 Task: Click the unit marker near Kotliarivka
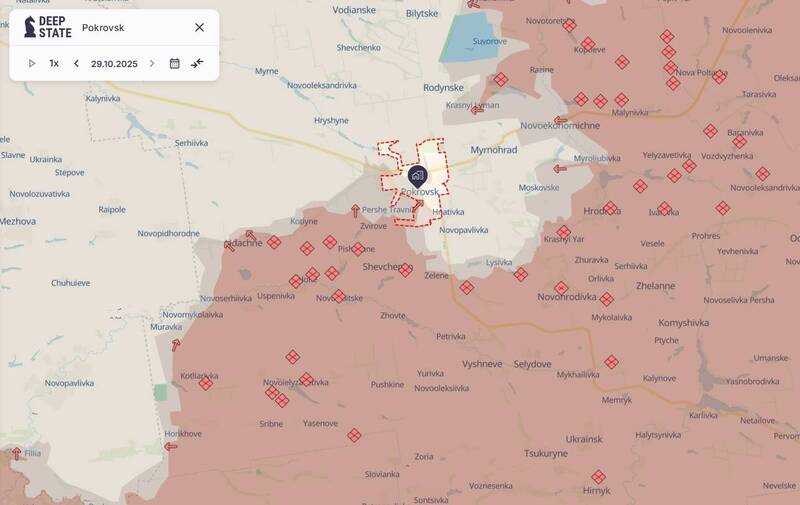(x=206, y=384)
